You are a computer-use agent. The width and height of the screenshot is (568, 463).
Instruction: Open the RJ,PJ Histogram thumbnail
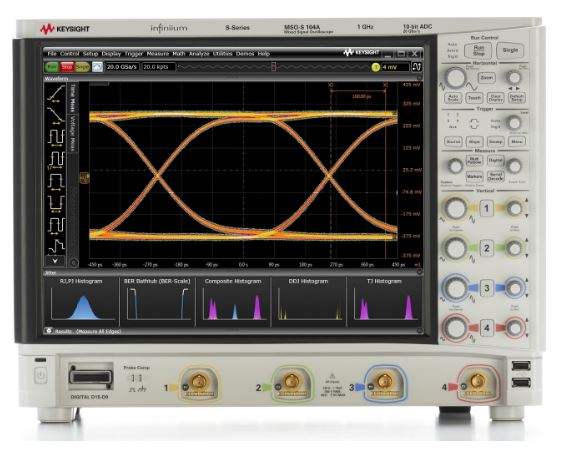click(81, 301)
